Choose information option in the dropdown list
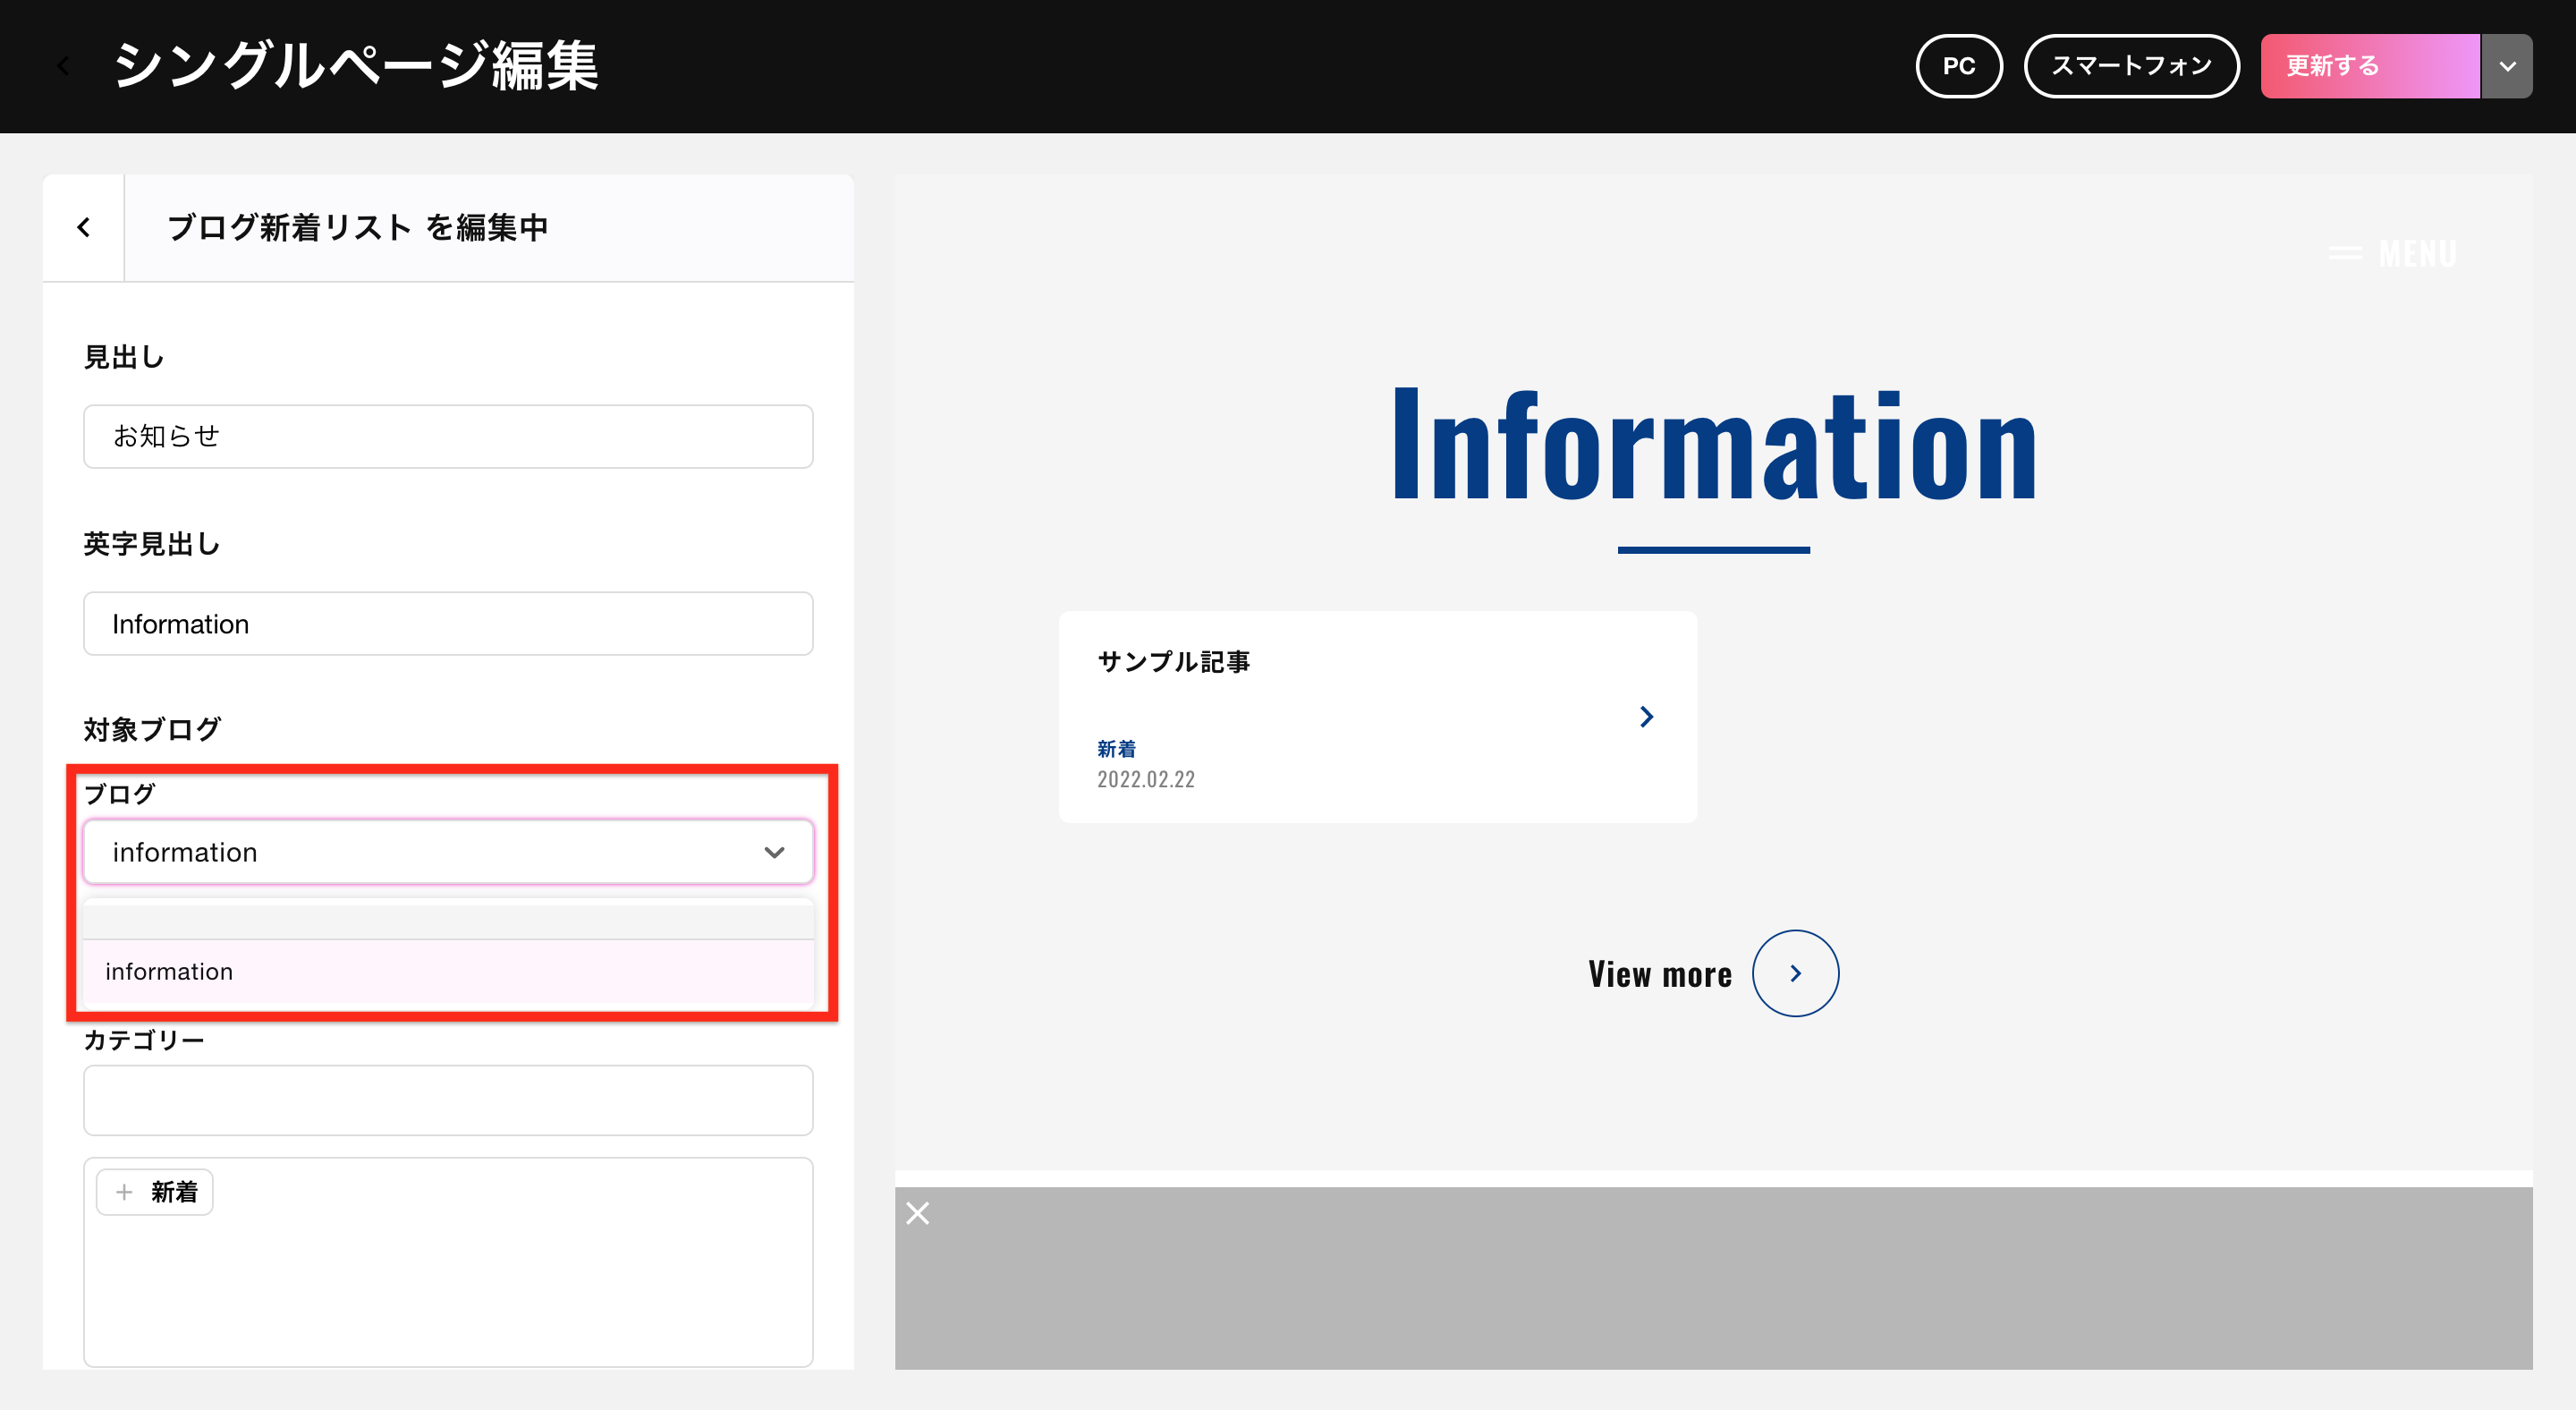 coord(448,971)
